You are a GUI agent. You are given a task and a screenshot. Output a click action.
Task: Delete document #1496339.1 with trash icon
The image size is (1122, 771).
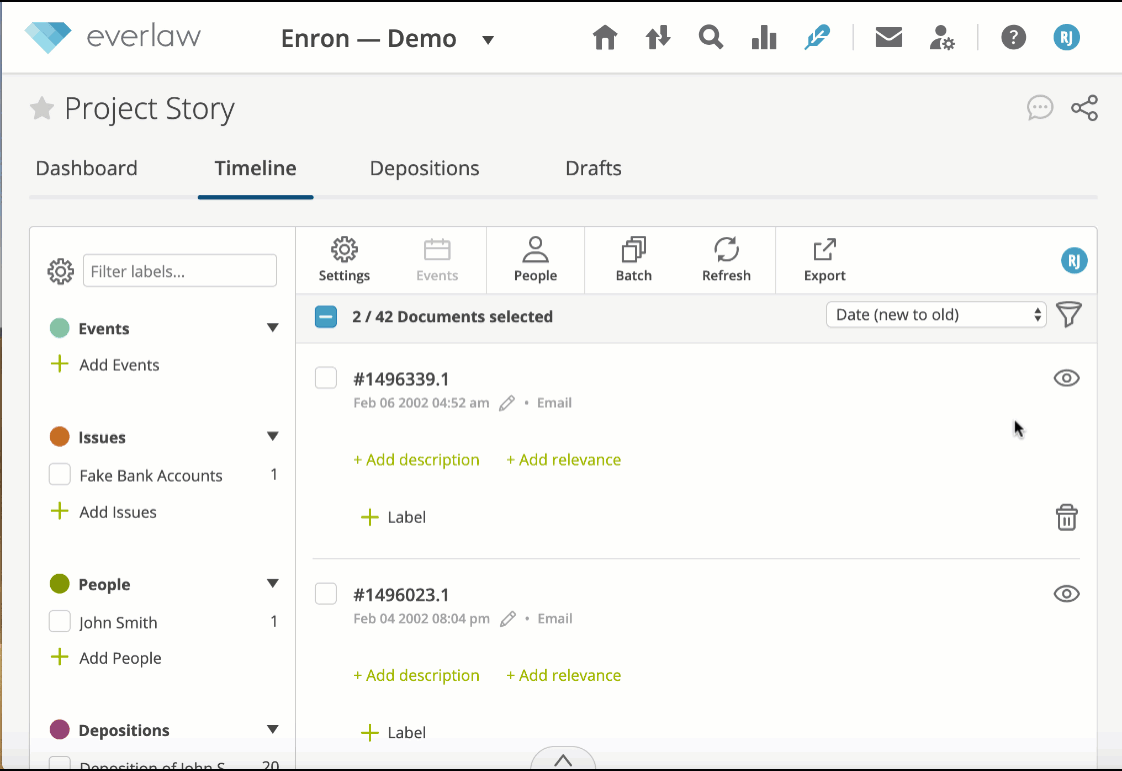click(1066, 518)
